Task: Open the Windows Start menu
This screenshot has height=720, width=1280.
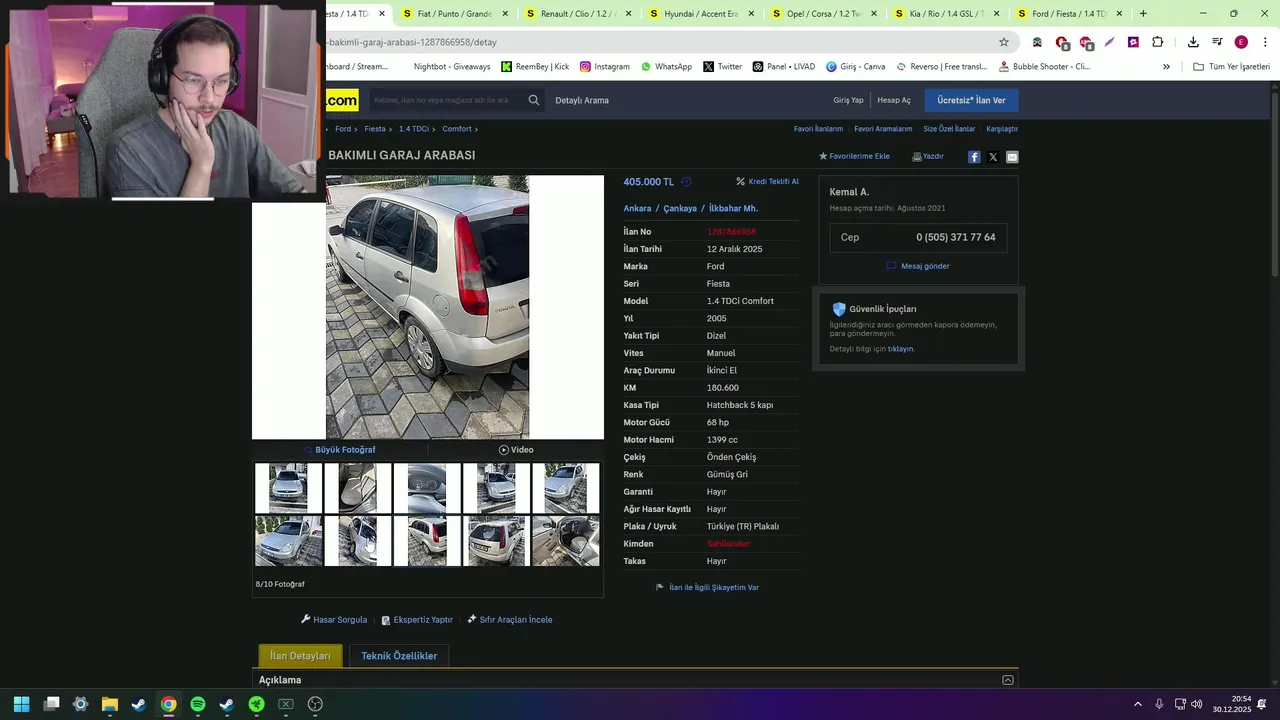Action: pos(21,704)
